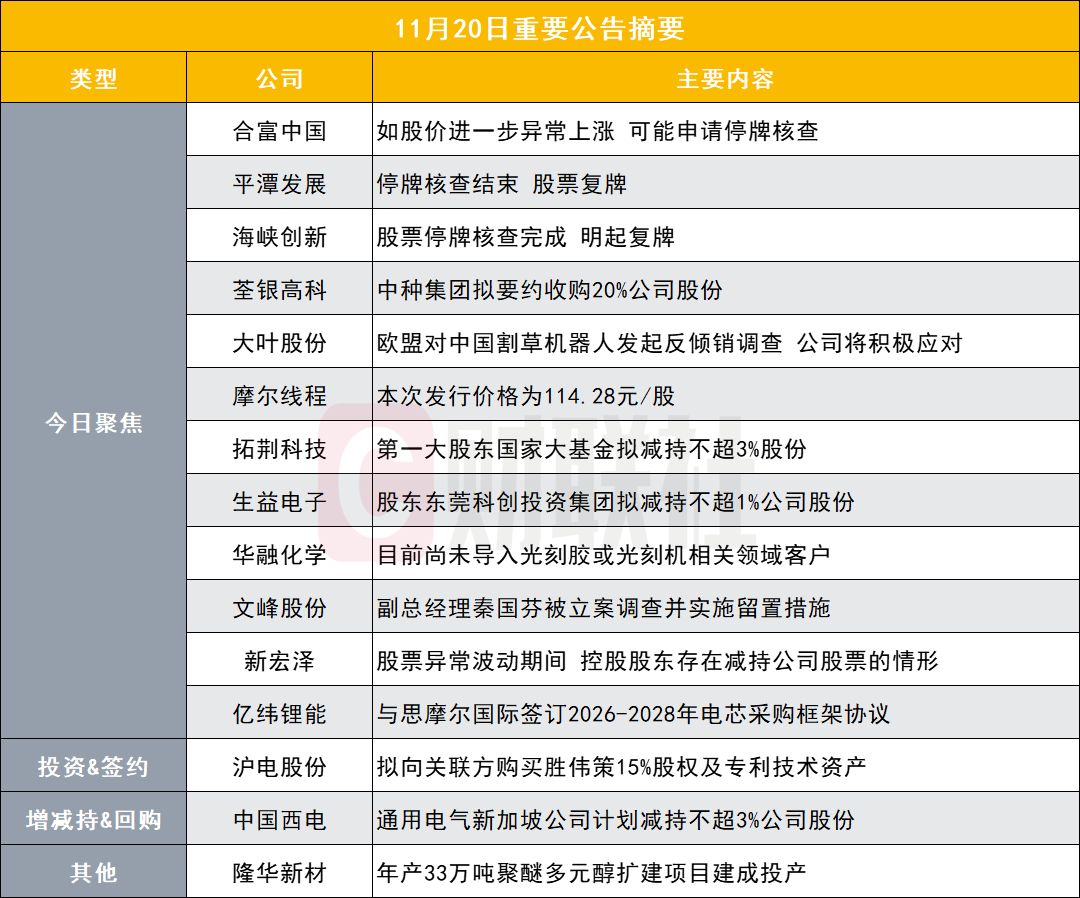The width and height of the screenshot is (1080, 898).
Task: Click text '年产33万吨聚醚多元醇扩建项目建成投产'
Action: click(592, 872)
